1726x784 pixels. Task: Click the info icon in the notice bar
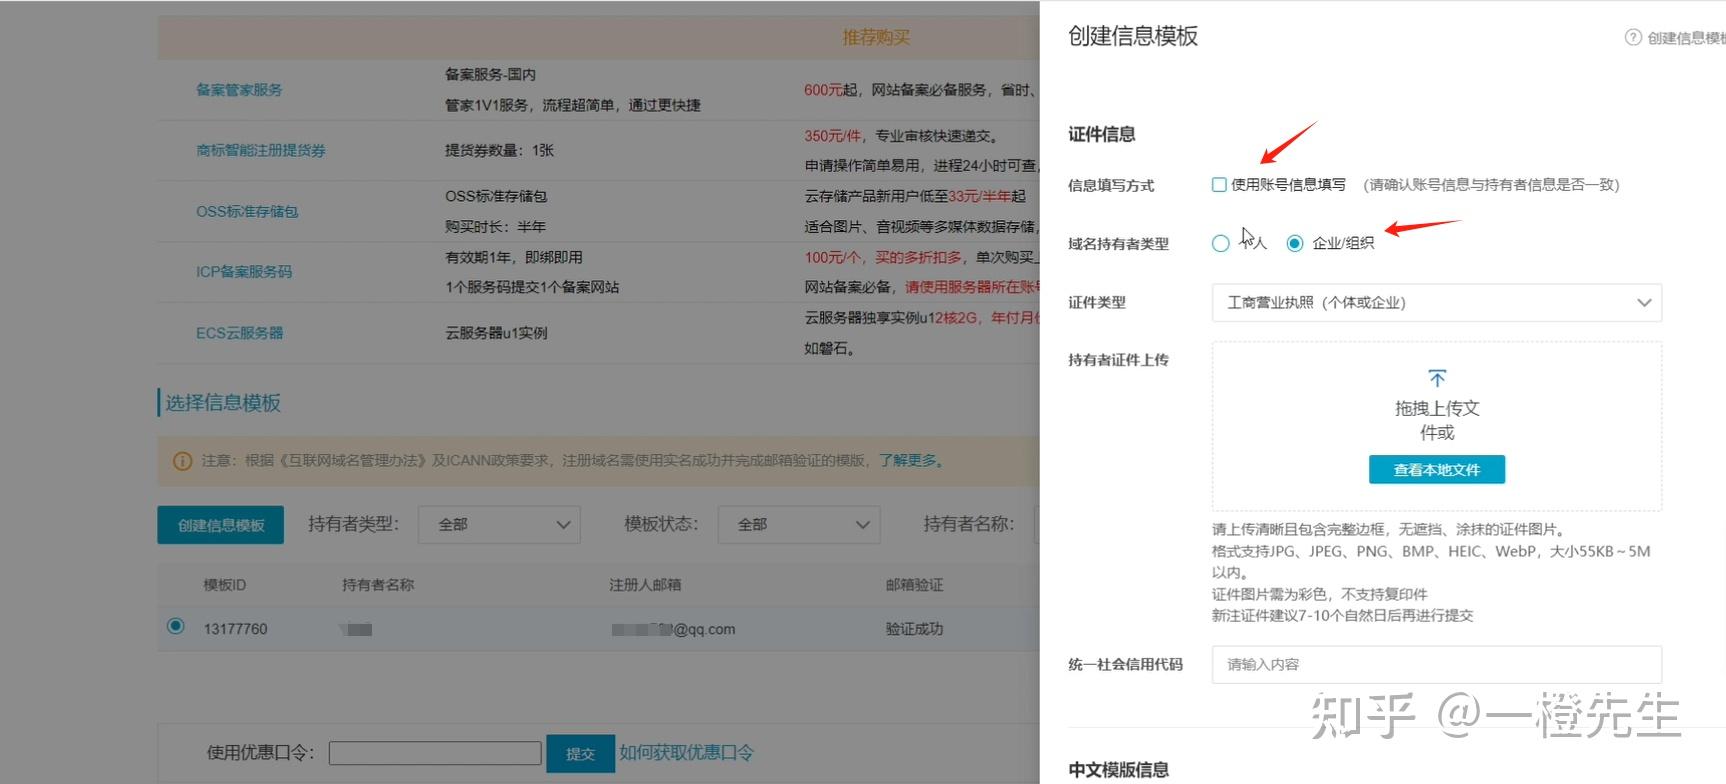click(x=182, y=461)
